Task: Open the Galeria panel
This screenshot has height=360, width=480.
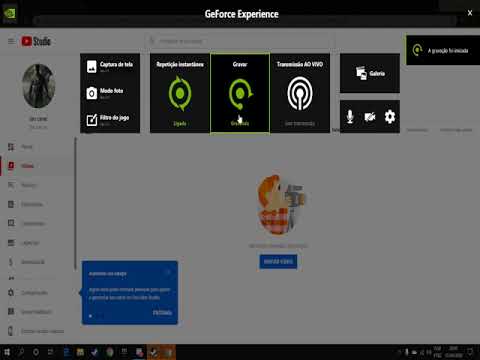Action: pyautogui.click(x=370, y=73)
